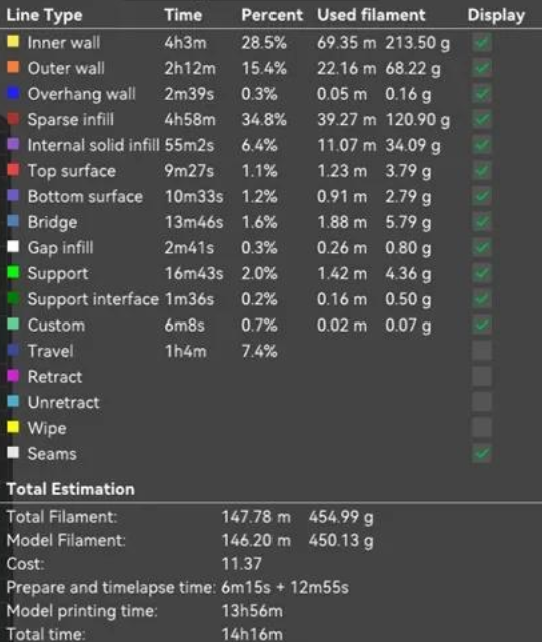Toggle Seams display checkbox
The width and height of the screenshot is (542, 642).
(x=481, y=453)
